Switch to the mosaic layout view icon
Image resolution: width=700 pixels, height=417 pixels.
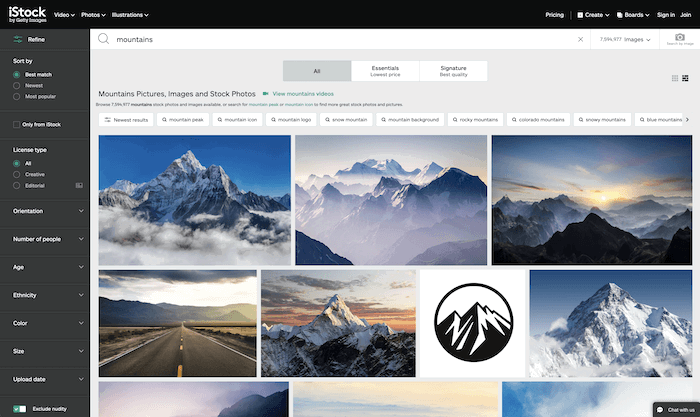pyautogui.click(x=685, y=78)
